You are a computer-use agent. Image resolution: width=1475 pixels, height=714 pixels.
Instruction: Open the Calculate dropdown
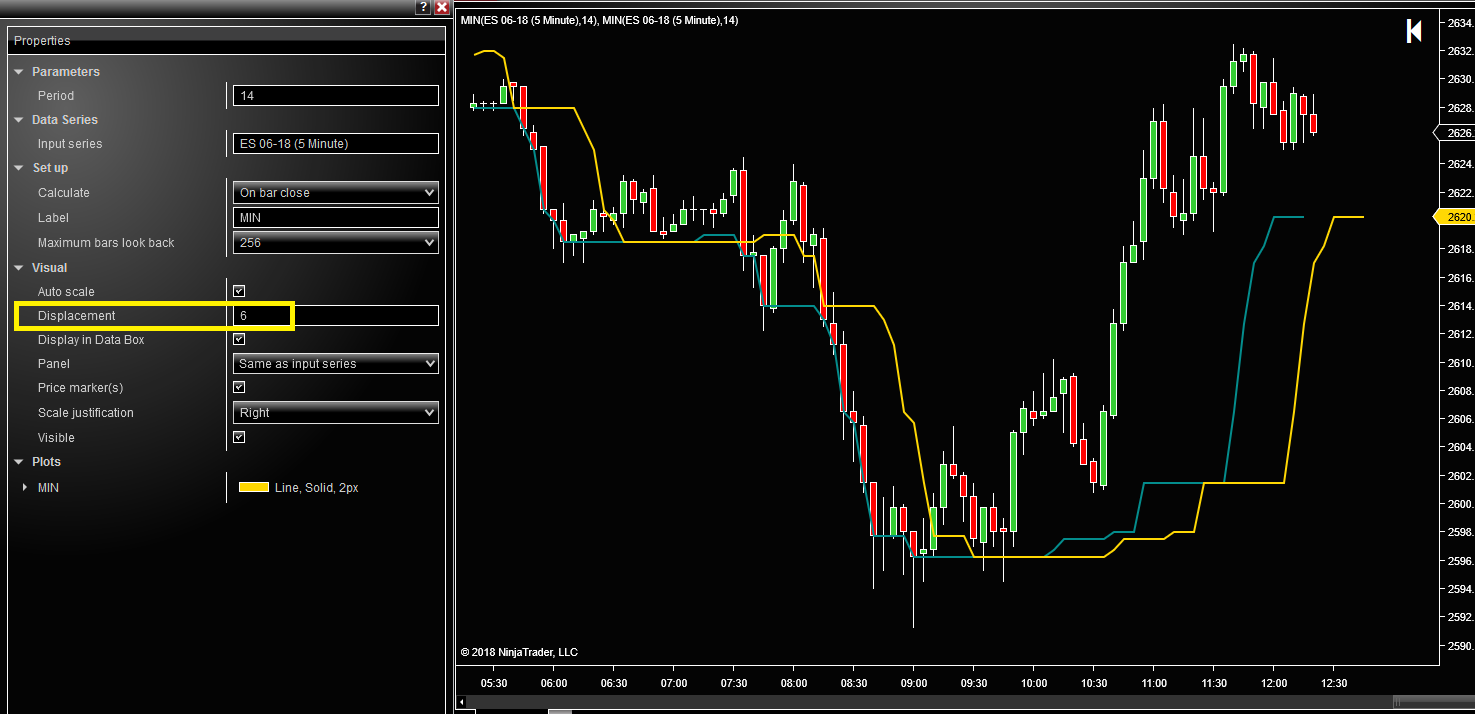point(336,193)
